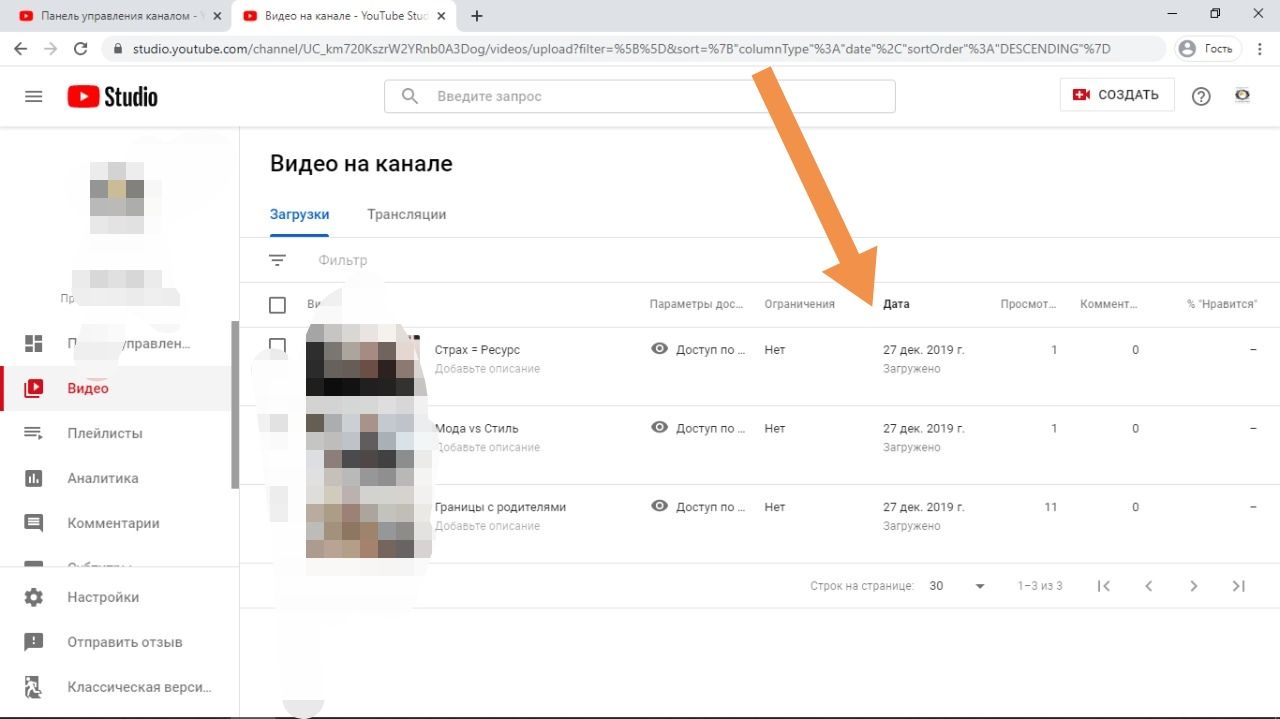Click Добавьте описание under Границы с родителями
This screenshot has width=1280, height=719.
[x=487, y=526]
